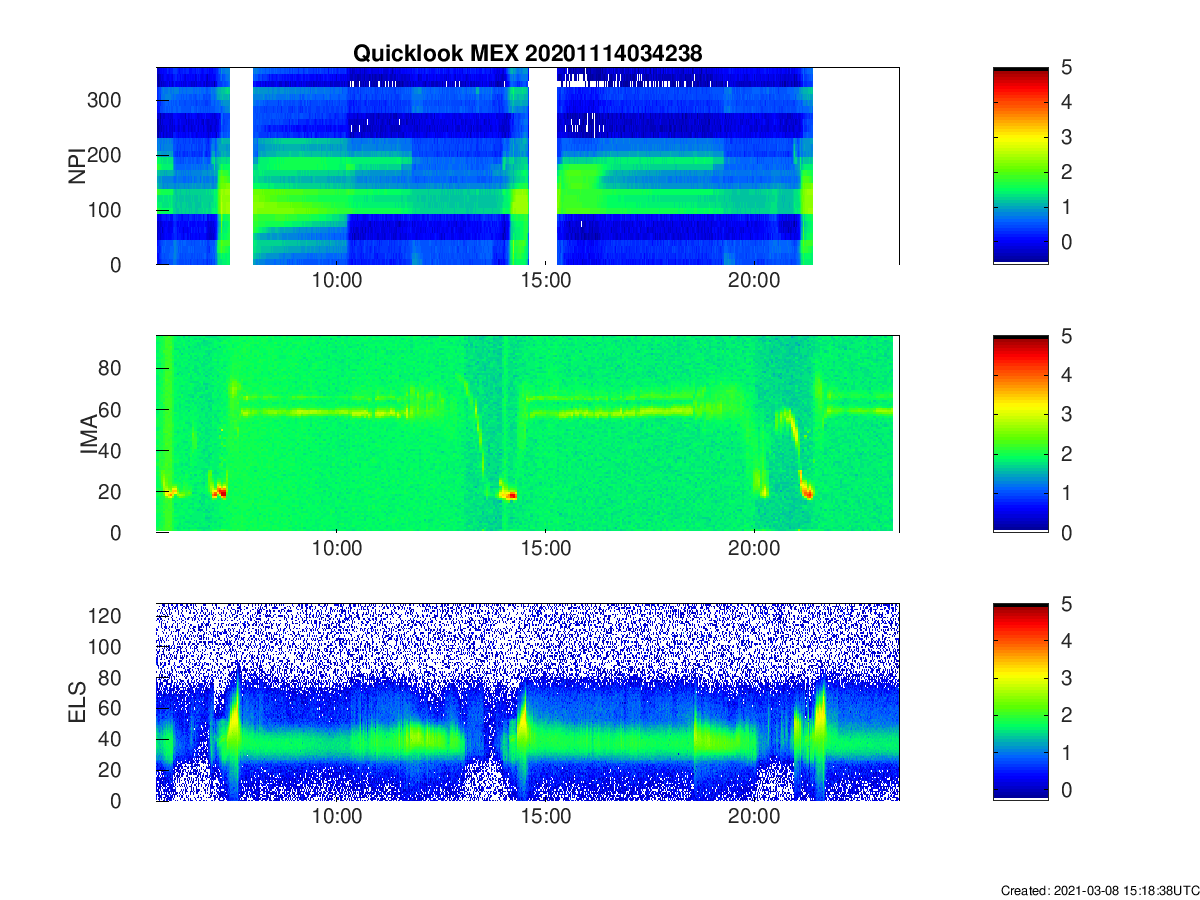The height and width of the screenshot is (900, 1200).
Task: Click the 10:00 tick label of the ELS panel
Action: click(x=337, y=817)
